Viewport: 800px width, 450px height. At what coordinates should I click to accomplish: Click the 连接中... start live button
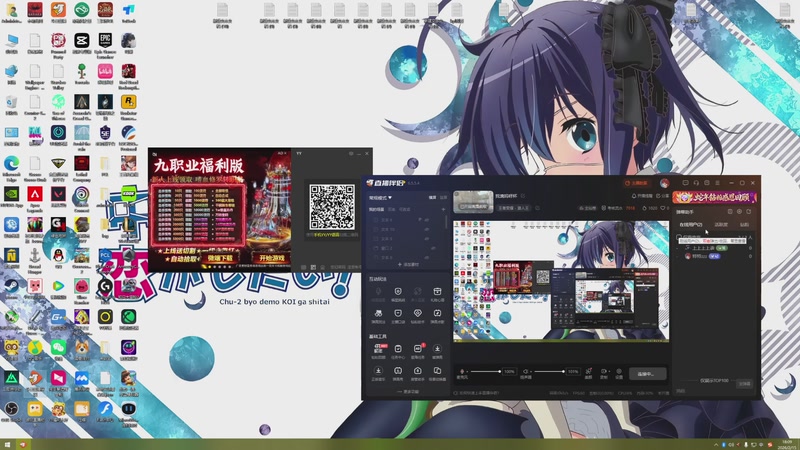647,374
